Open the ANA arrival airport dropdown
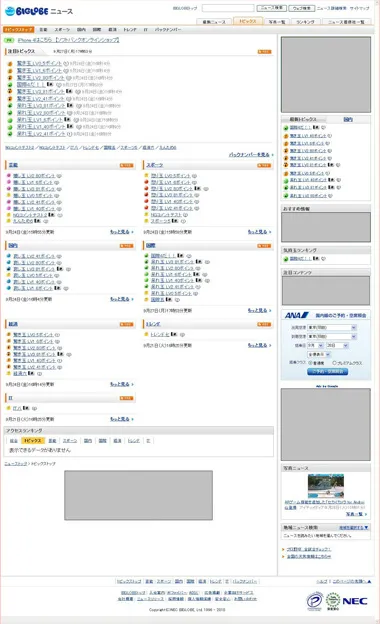The width and height of the screenshot is (380, 624). click(332, 337)
